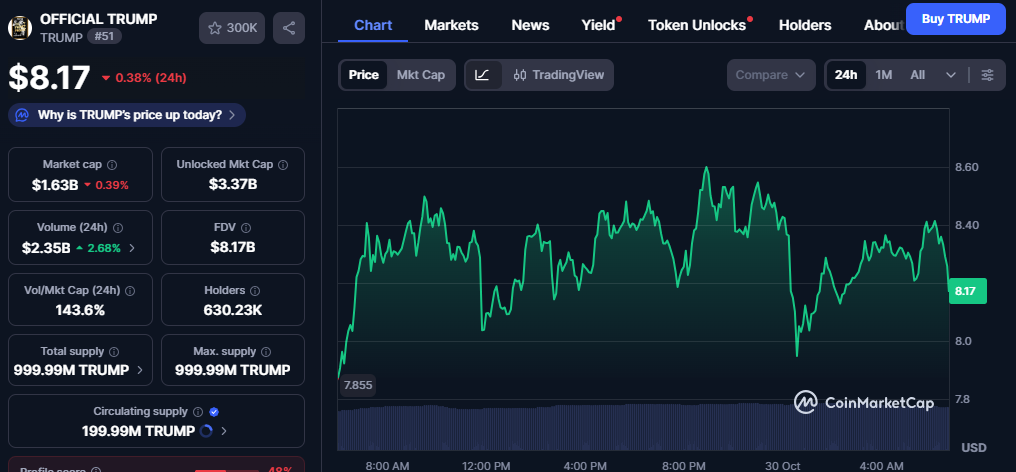Switch chart to Mkt Cap view
This screenshot has width=1016, height=472.
click(421, 75)
